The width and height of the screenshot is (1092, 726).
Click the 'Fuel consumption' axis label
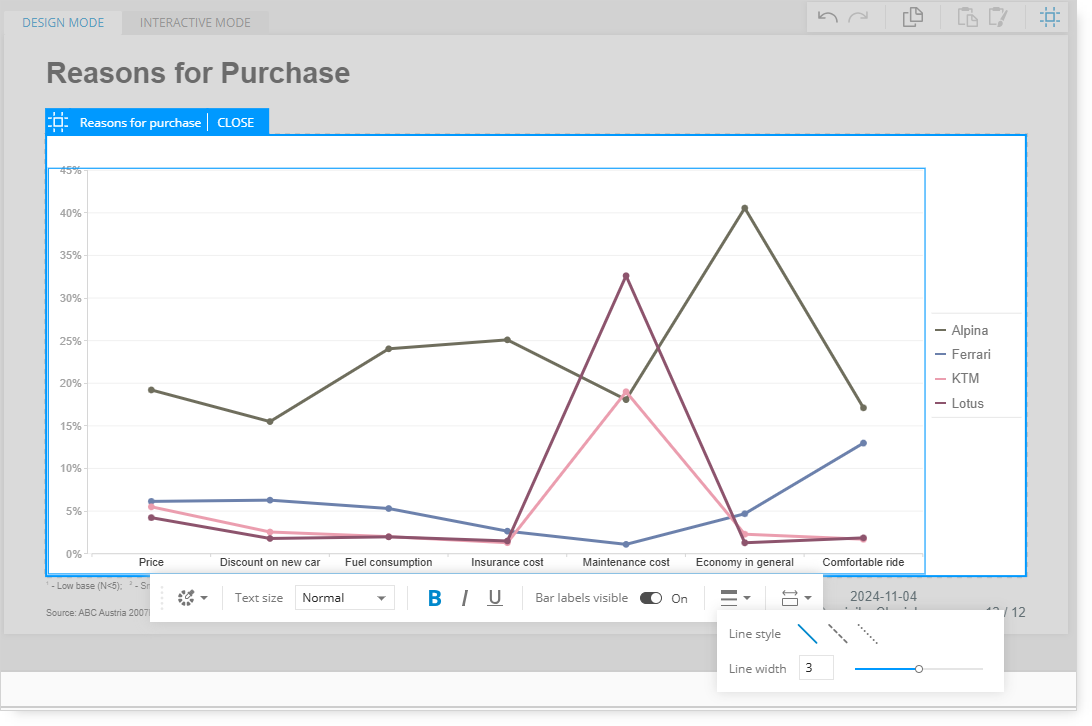click(x=389, y=562)
